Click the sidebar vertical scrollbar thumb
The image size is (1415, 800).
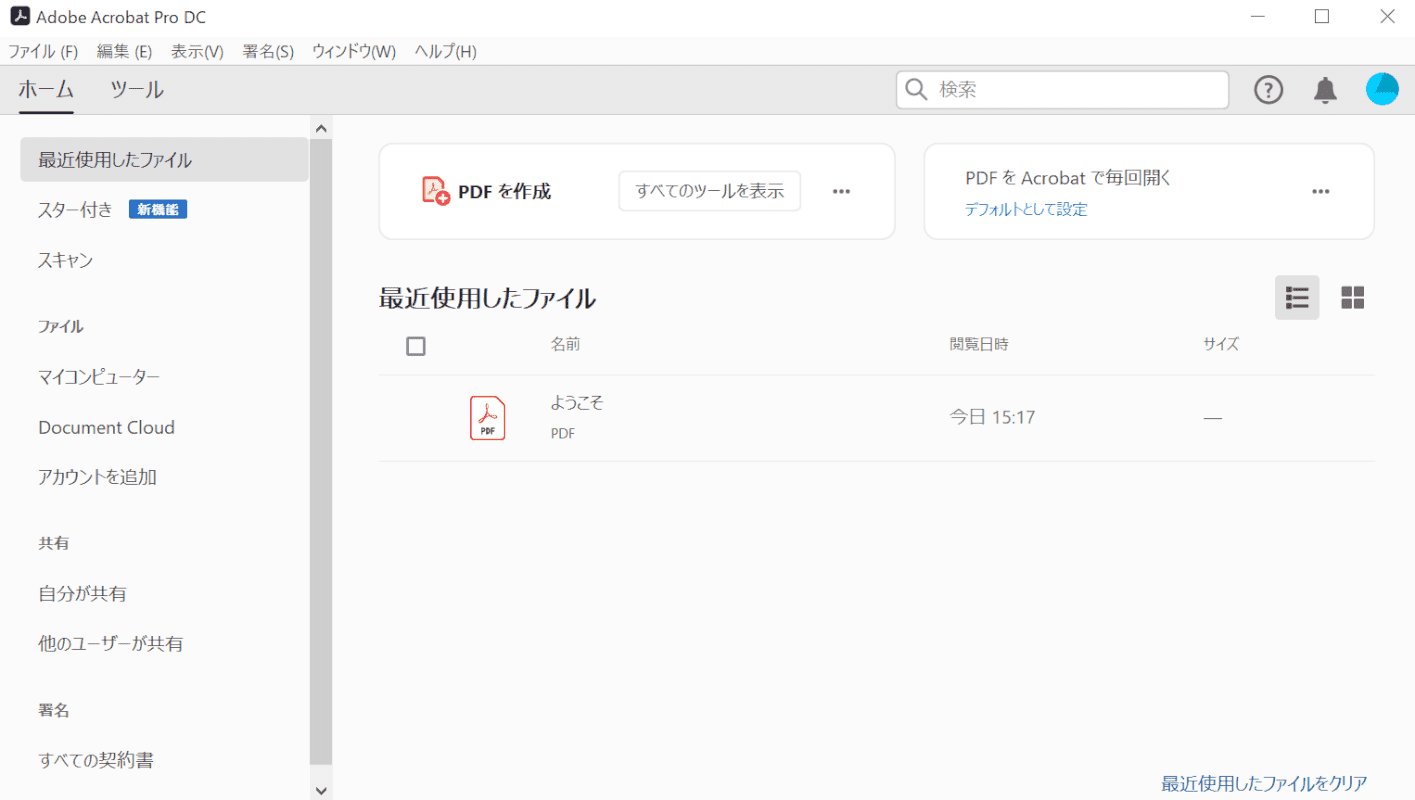[x=321, y=452]
